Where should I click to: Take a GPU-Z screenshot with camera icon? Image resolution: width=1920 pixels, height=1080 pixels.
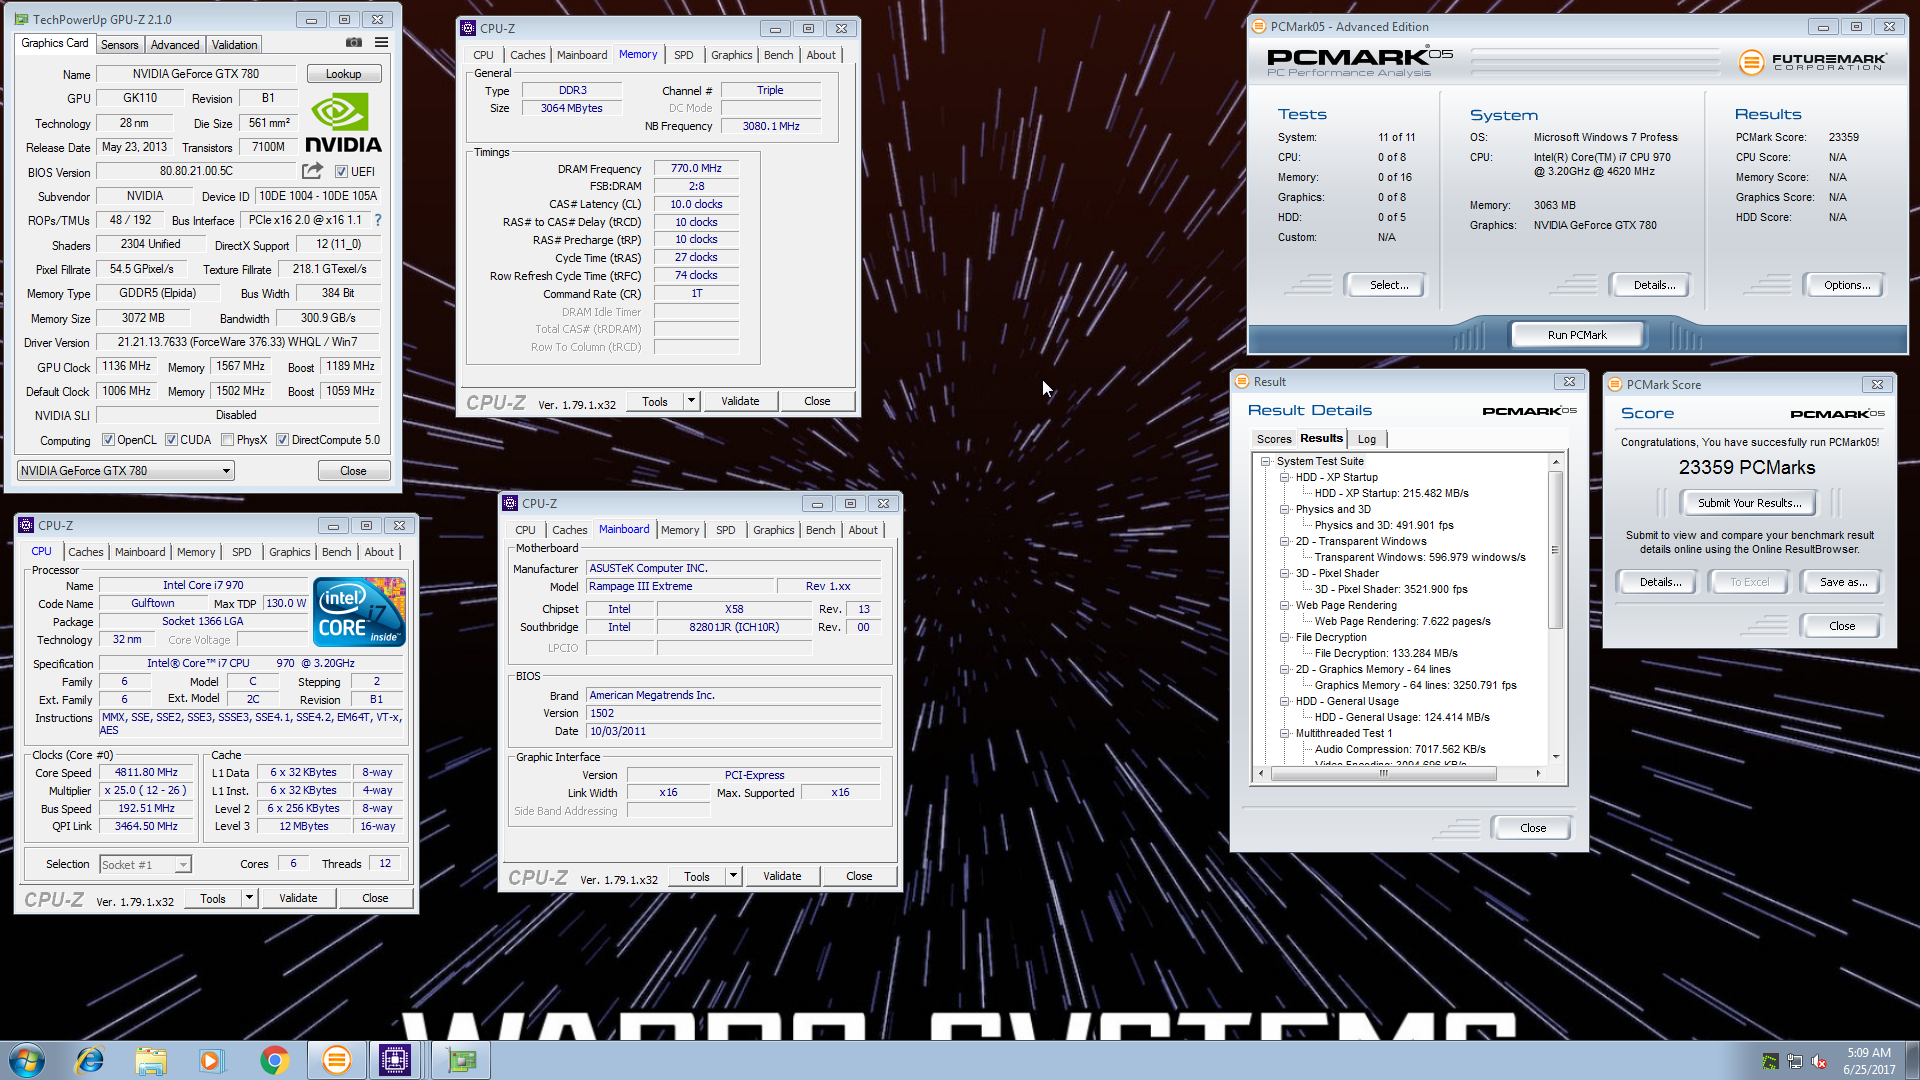(354, 43)
